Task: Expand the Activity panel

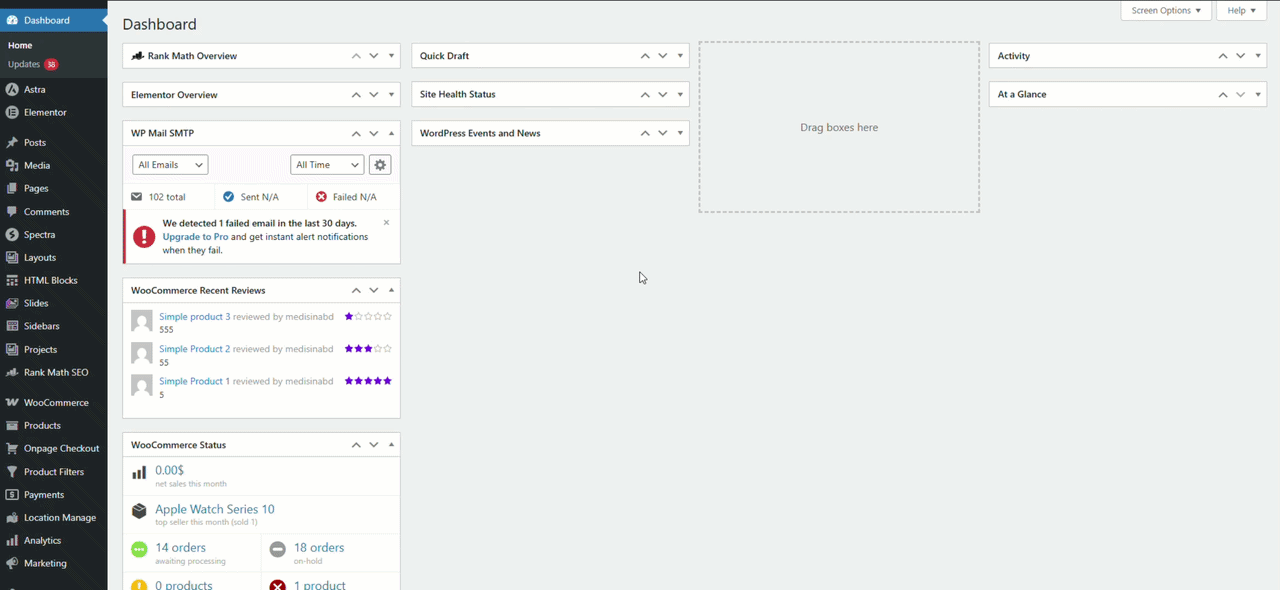Action: (1258, 56)
